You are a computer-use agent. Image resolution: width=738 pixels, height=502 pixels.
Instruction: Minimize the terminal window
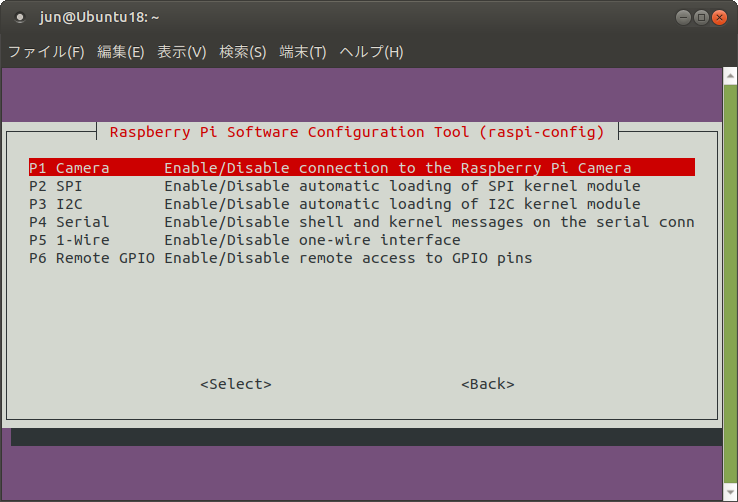683,17
